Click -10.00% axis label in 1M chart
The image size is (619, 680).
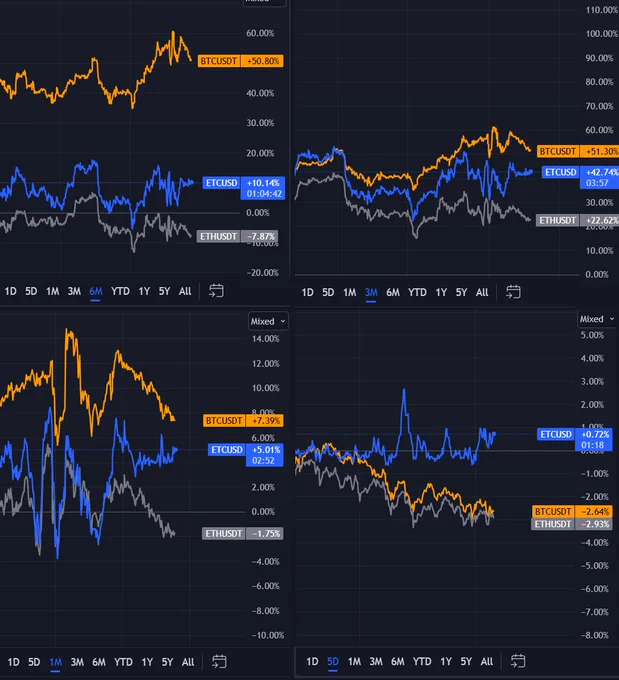point(268,635)
